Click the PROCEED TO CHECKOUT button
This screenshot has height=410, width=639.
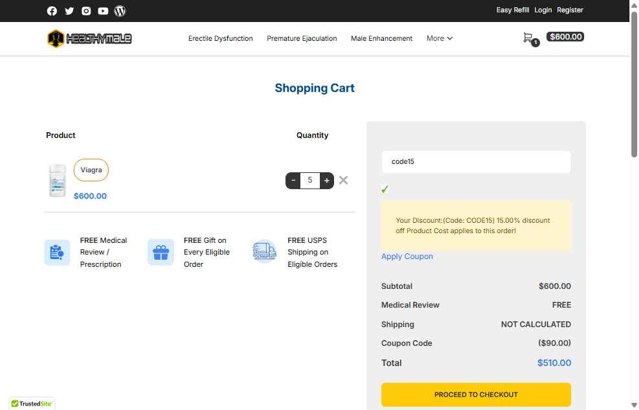[476, 395]
